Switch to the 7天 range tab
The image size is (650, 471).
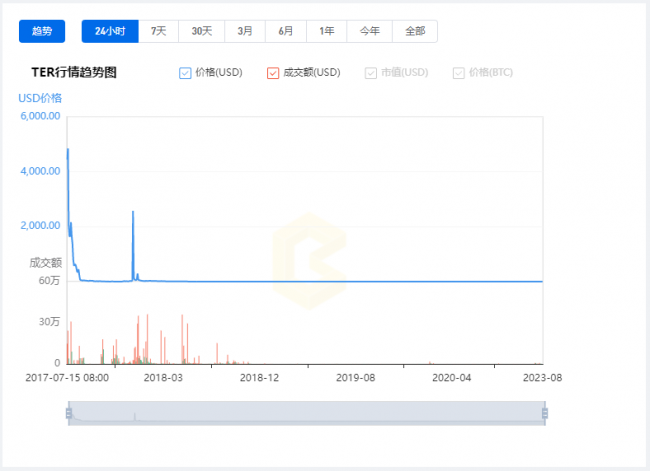coord(158,31)
